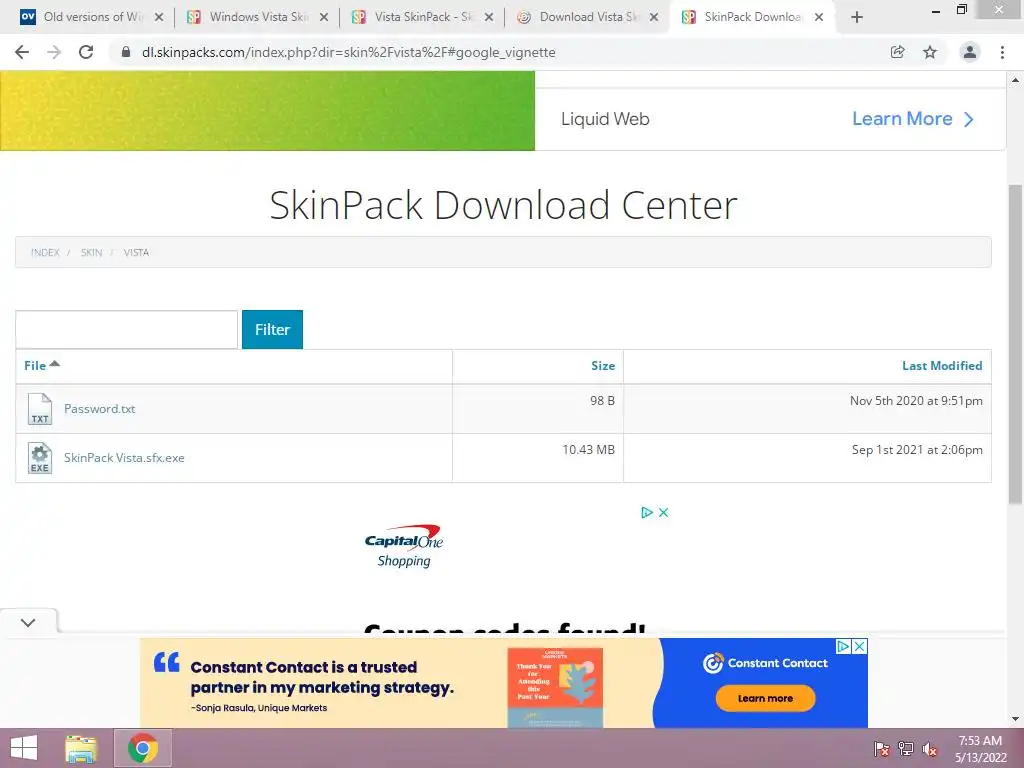Image resolution: width=1024 pixels, height=768 pixels.
Task: Open Action Center flag tray icon
Action: coord(882,749)
